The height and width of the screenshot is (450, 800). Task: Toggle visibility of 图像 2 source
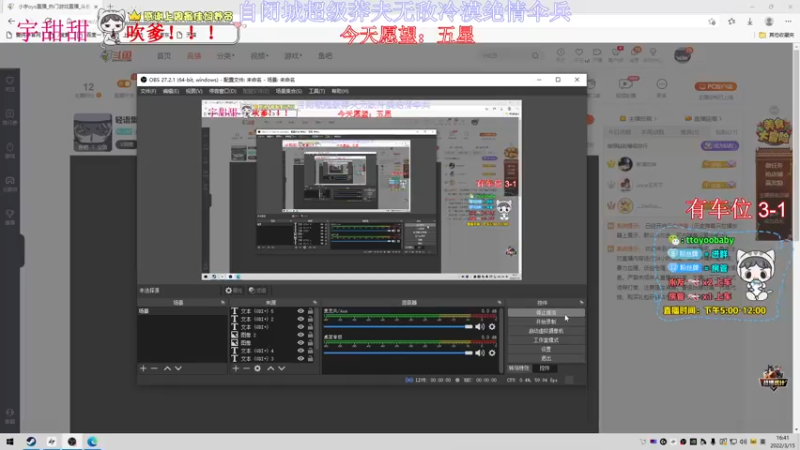pos(301,335)
